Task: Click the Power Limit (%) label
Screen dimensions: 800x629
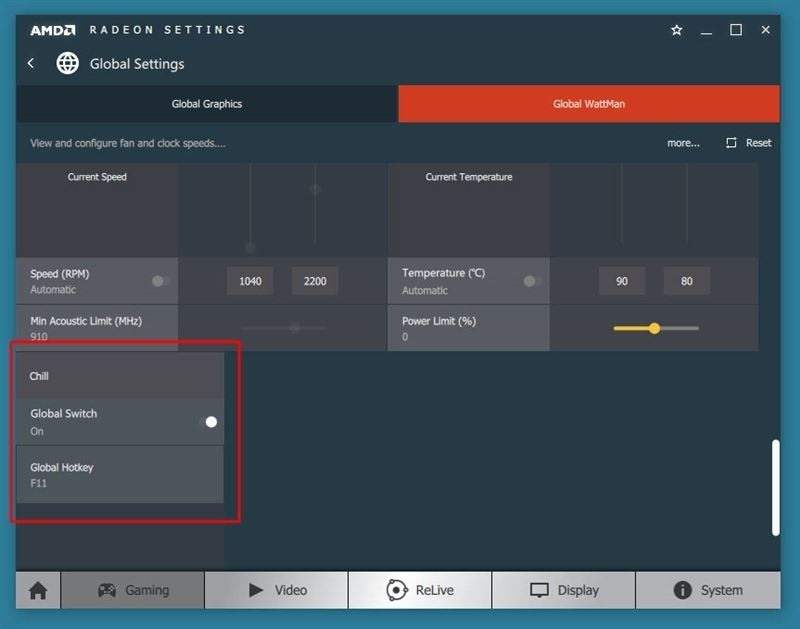Action: click(439, 321)
